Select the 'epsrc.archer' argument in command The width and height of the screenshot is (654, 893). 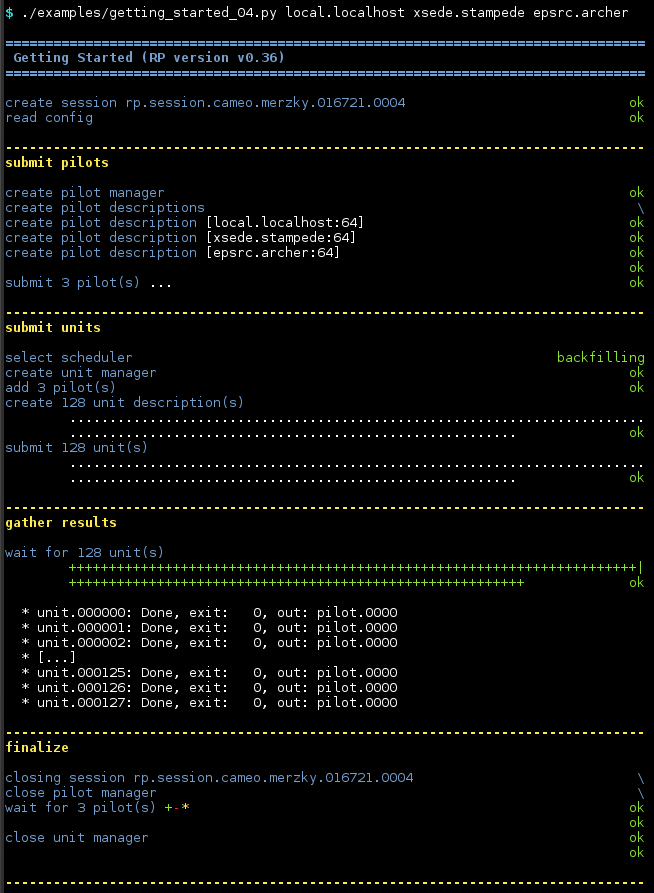(x=581, y=13)
